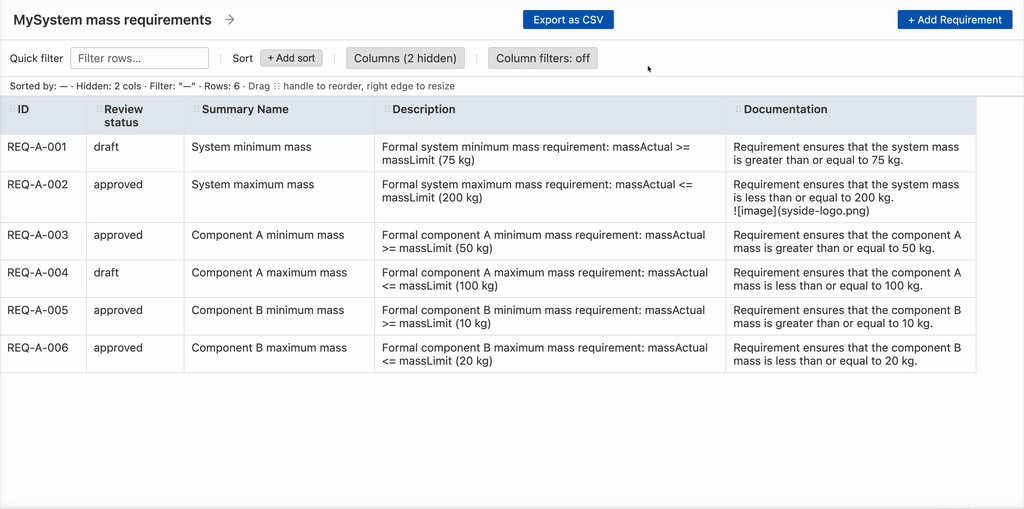The width and height of the screenshot is (1024, 509).
Task: Click the Description column header
Action: click(551, 116)
